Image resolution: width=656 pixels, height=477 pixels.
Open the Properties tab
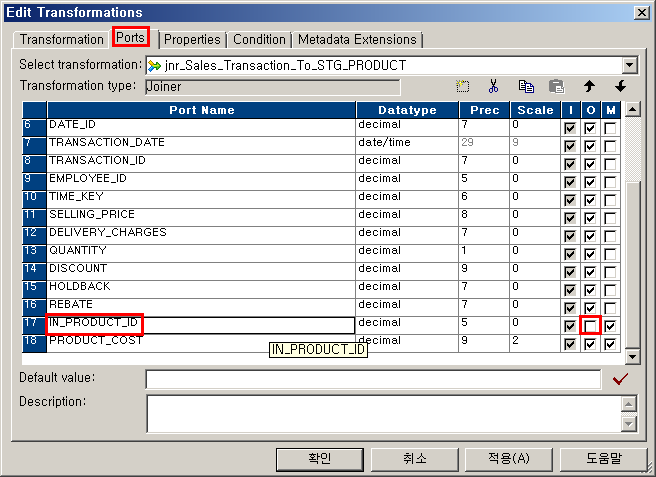(192, 39)
